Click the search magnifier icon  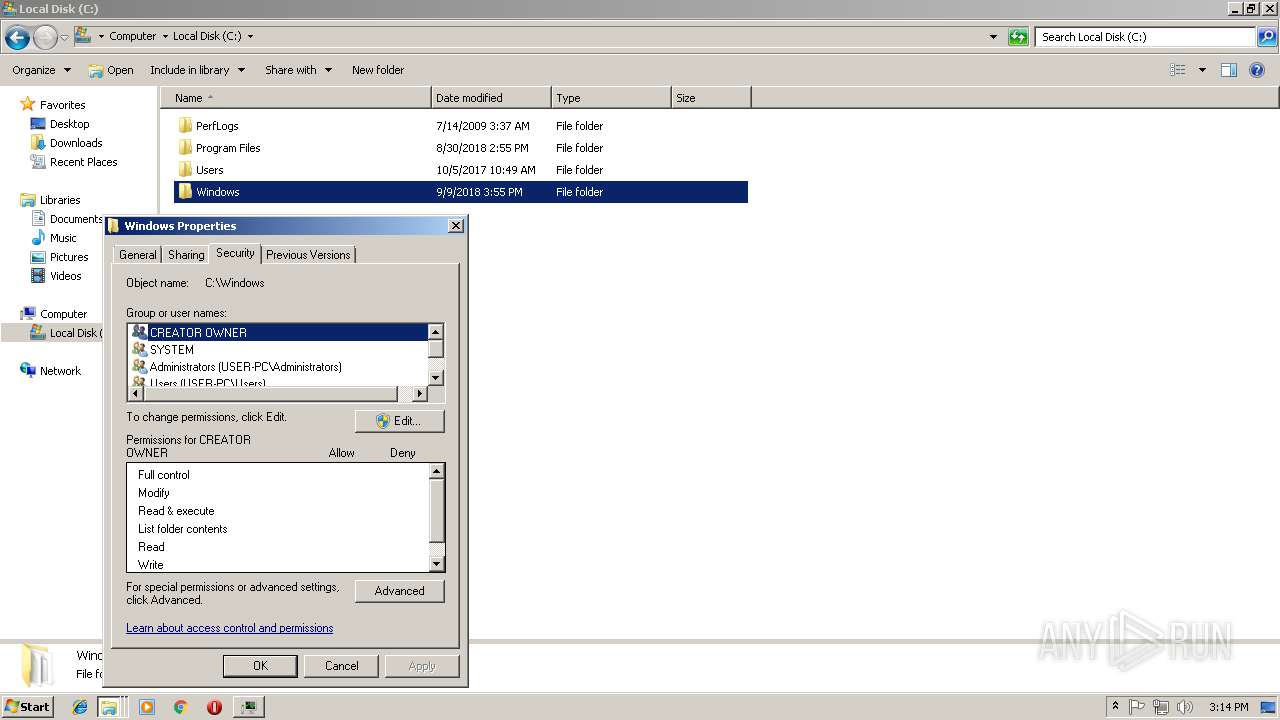coord(1267,37)
